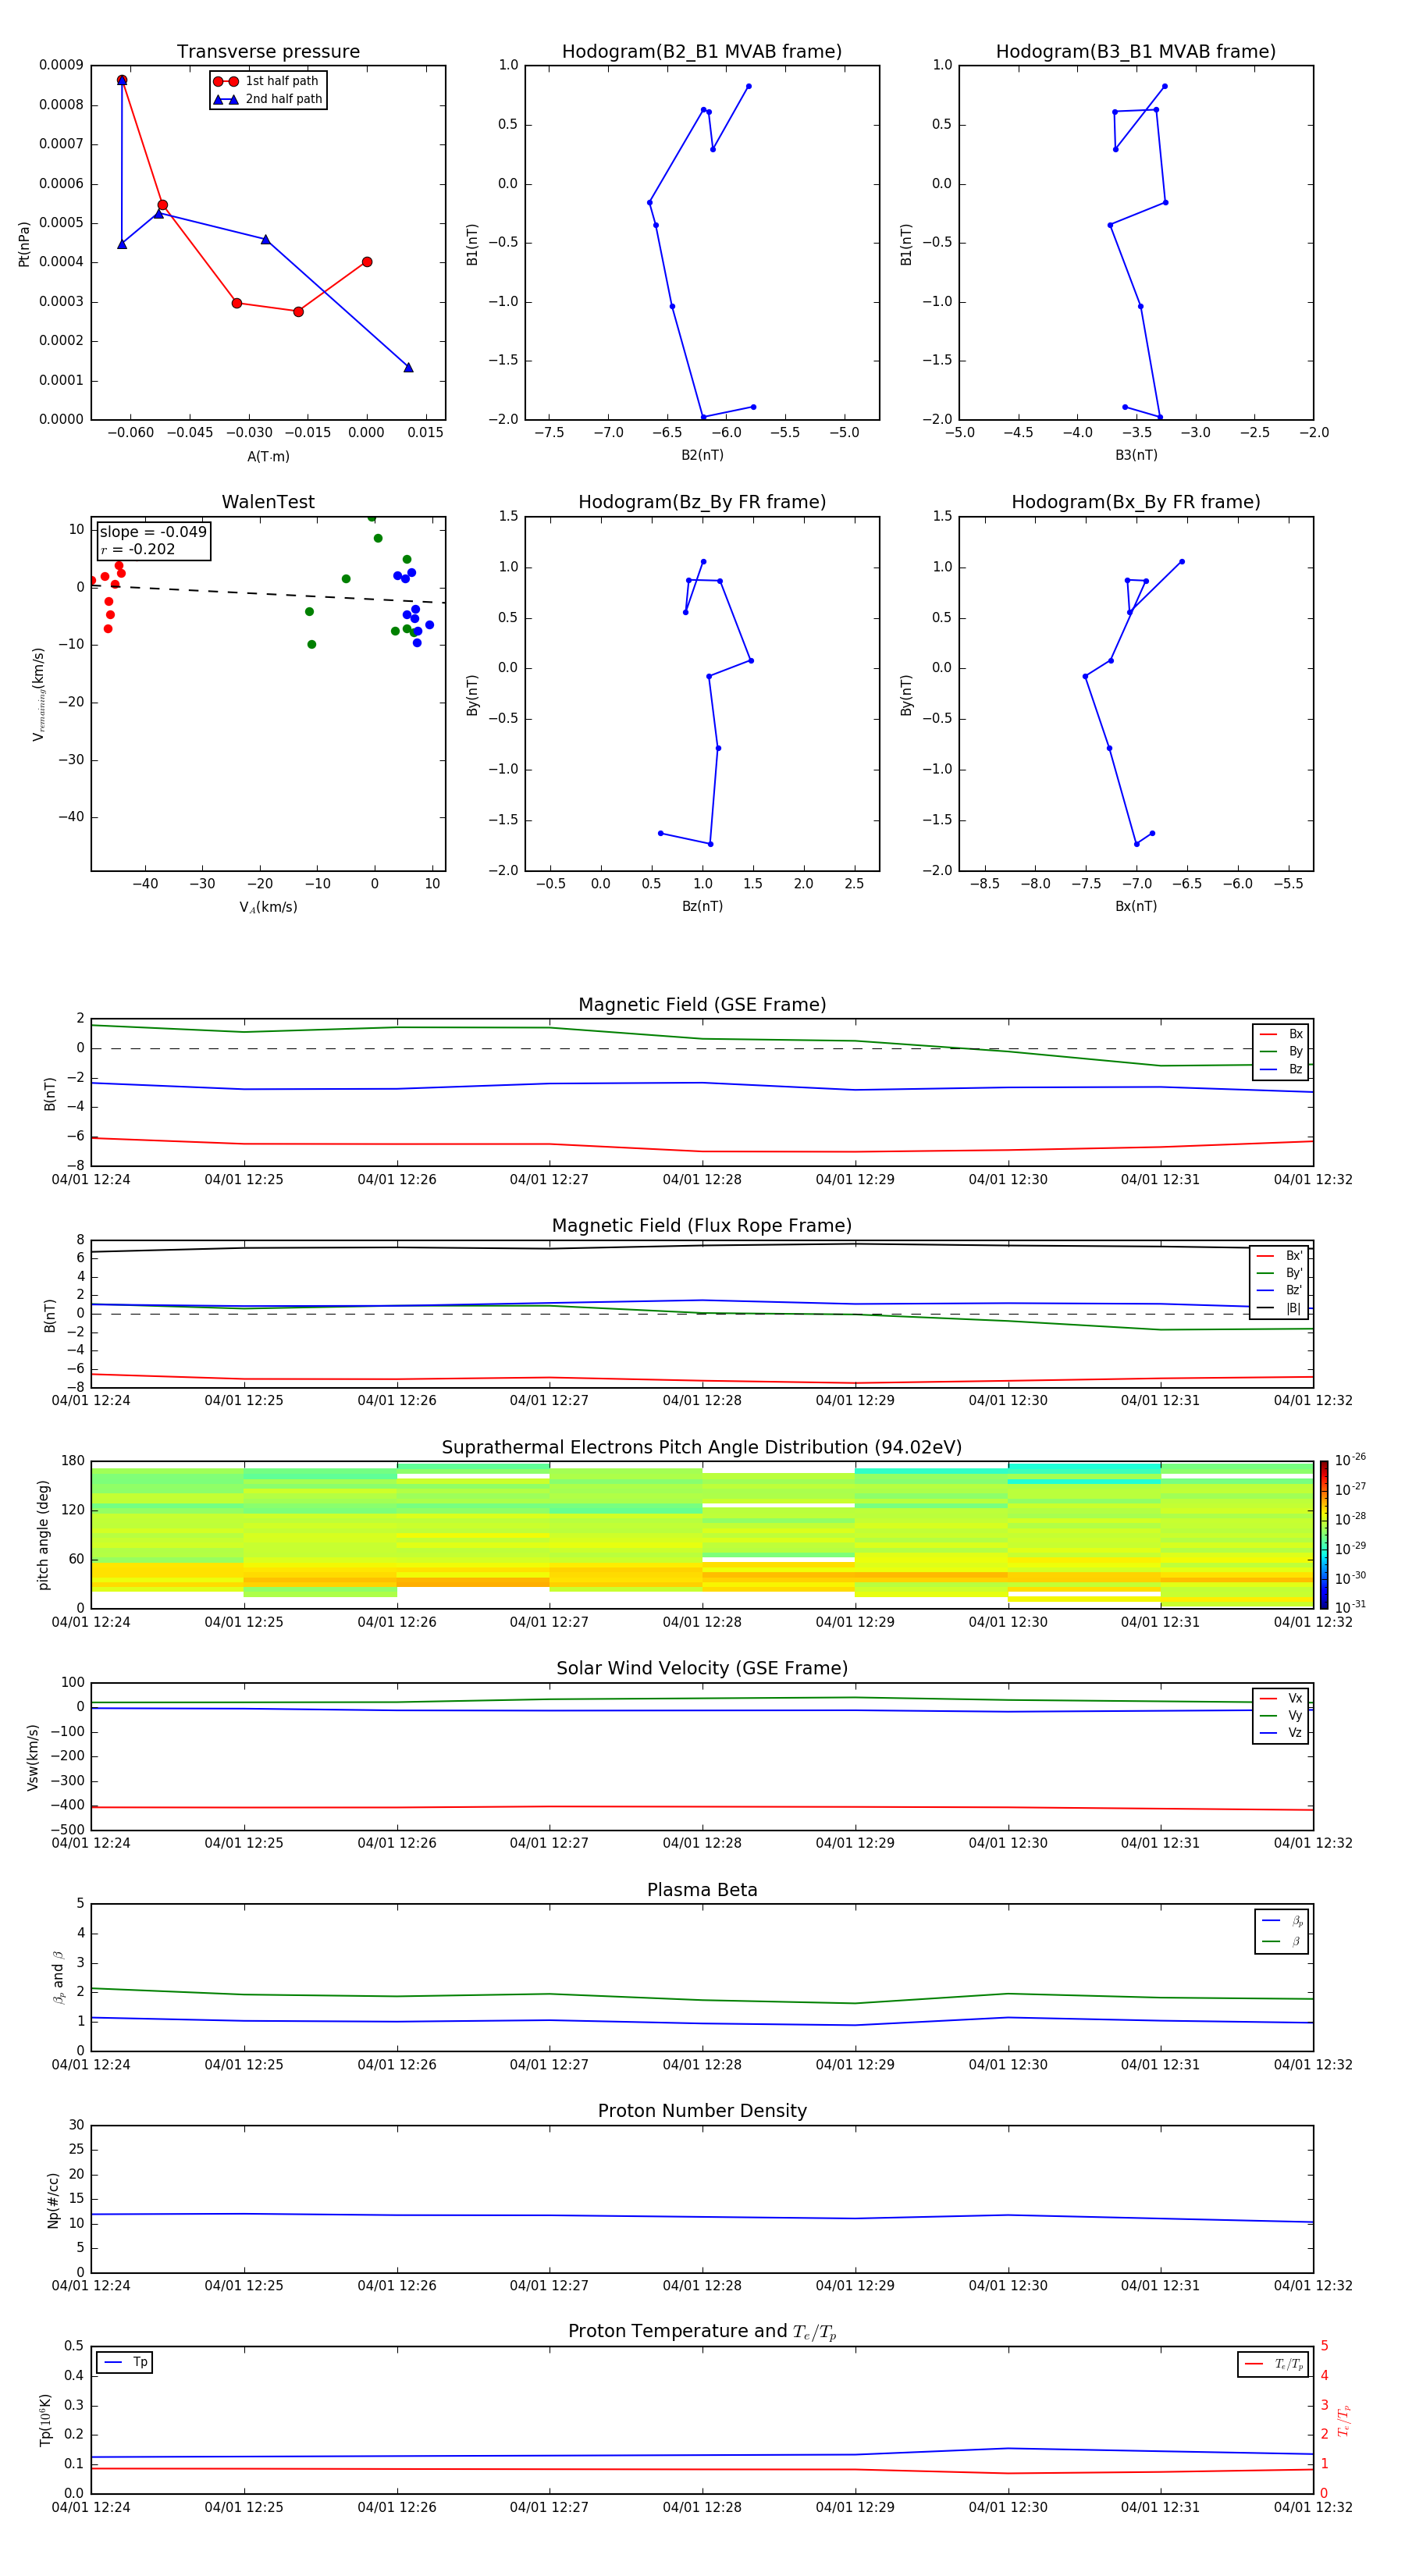Click the 'Magnetic Field (Flux Rope Frame)' title
1405x2576 pixels.
(x=702, y=1226)
